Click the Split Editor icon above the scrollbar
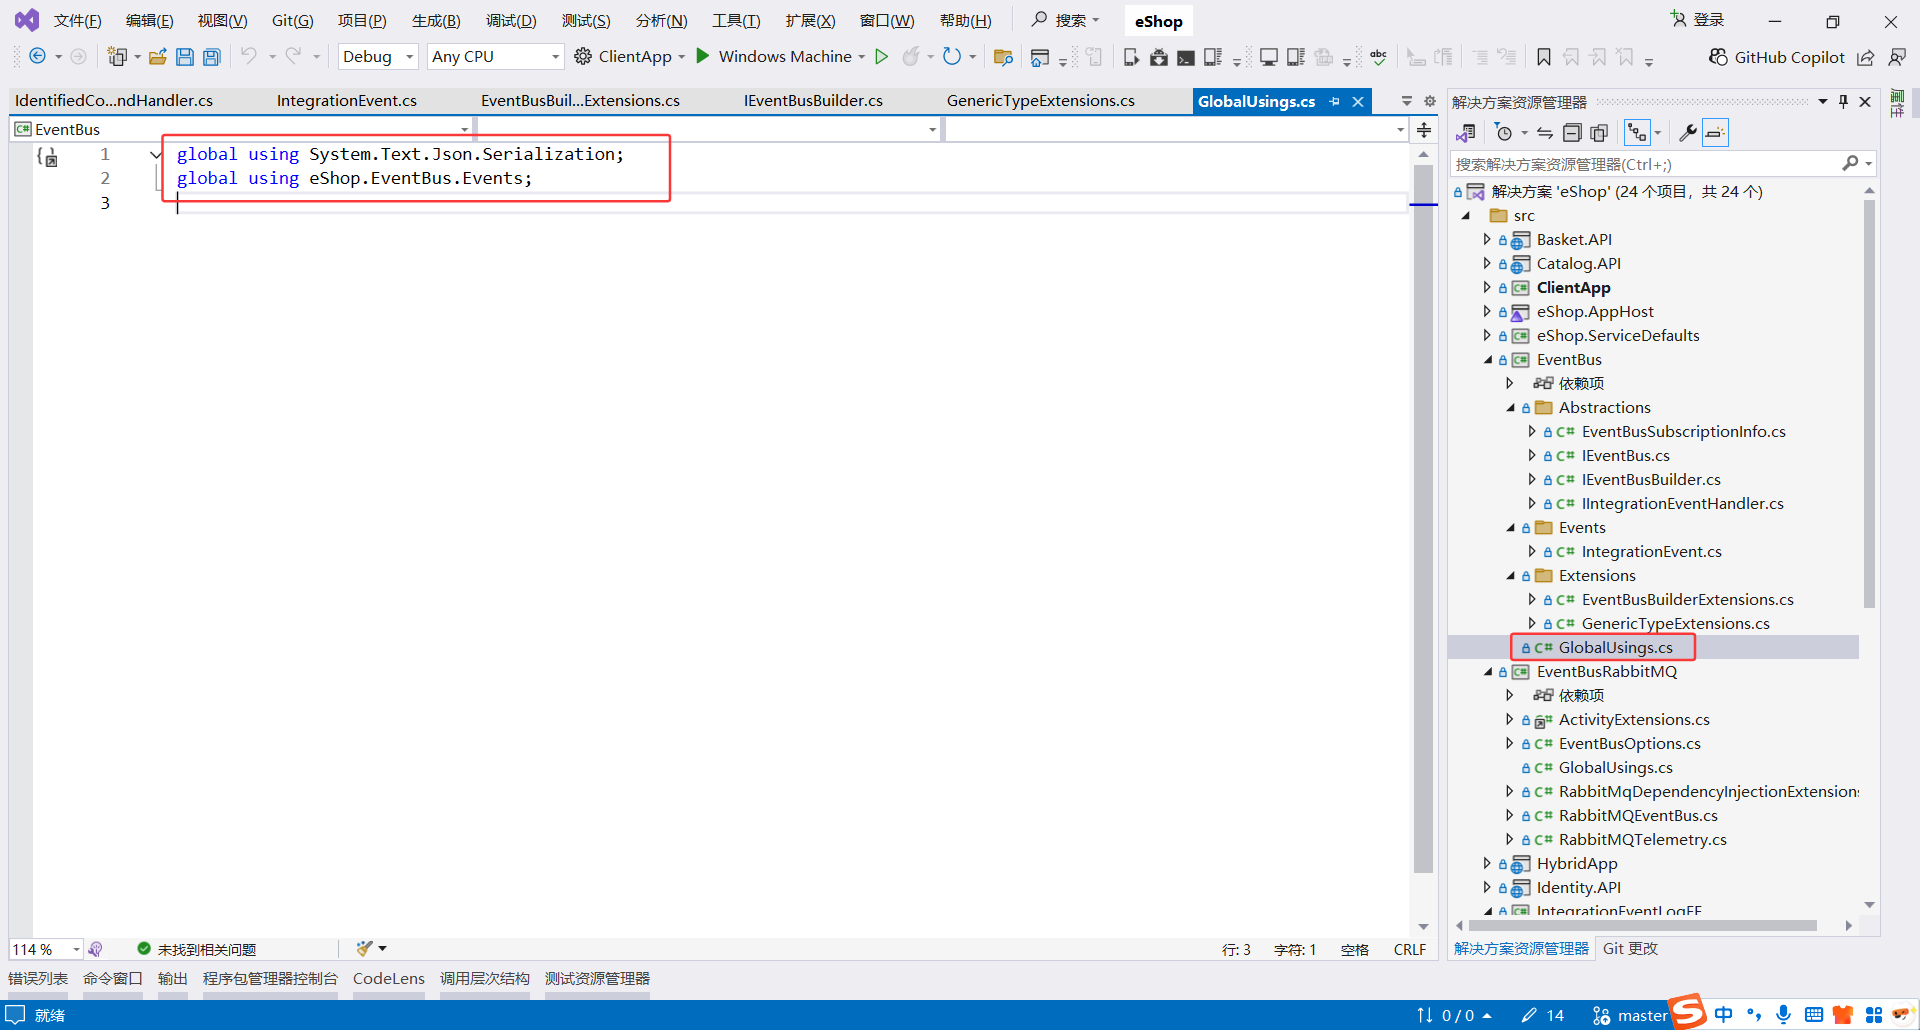Viewport: 1920px width, 1030px height. click(x=1424, y=130)
